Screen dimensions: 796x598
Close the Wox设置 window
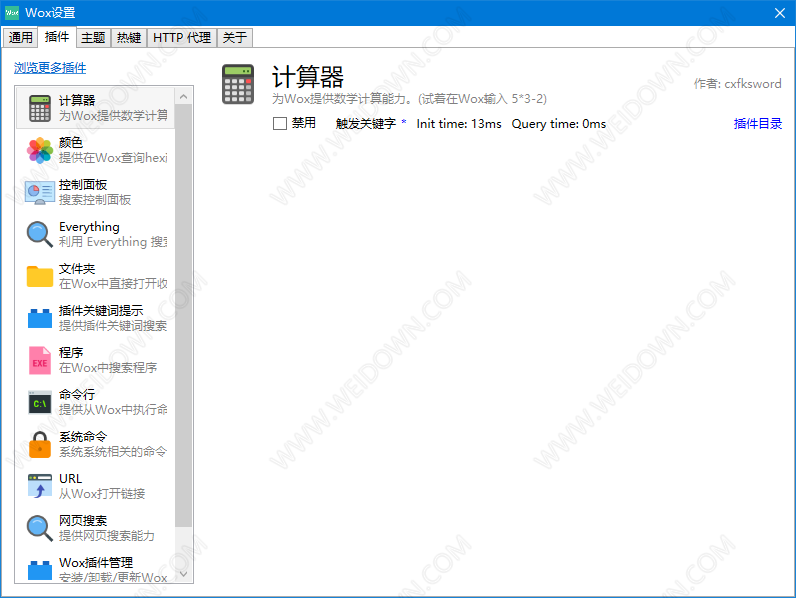[x=780, y=13]
